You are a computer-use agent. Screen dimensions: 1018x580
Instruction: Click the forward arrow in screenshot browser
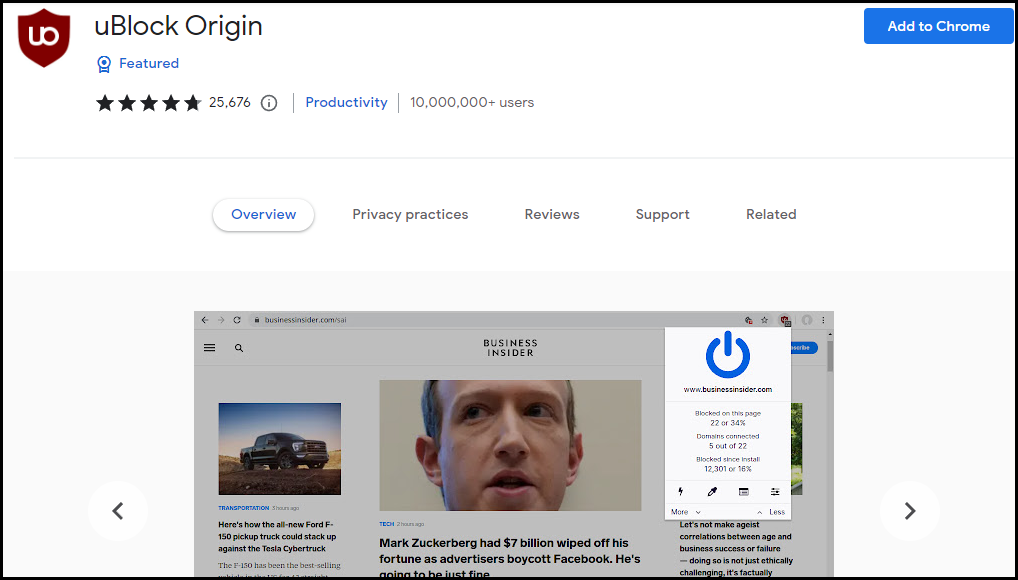coord(221,320)
